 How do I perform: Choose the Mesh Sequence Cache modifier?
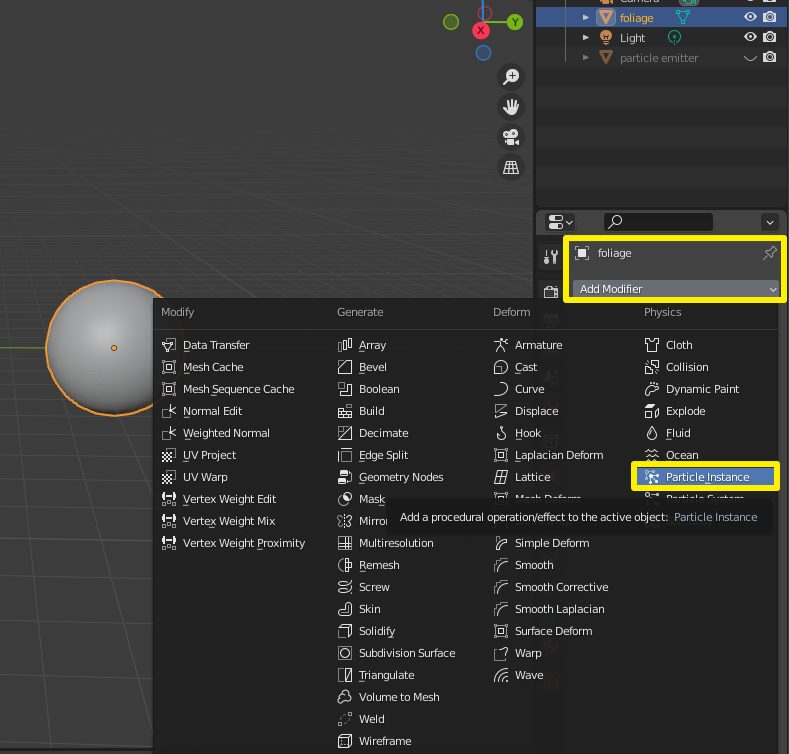pyautogui.click(x=228, y=389)
